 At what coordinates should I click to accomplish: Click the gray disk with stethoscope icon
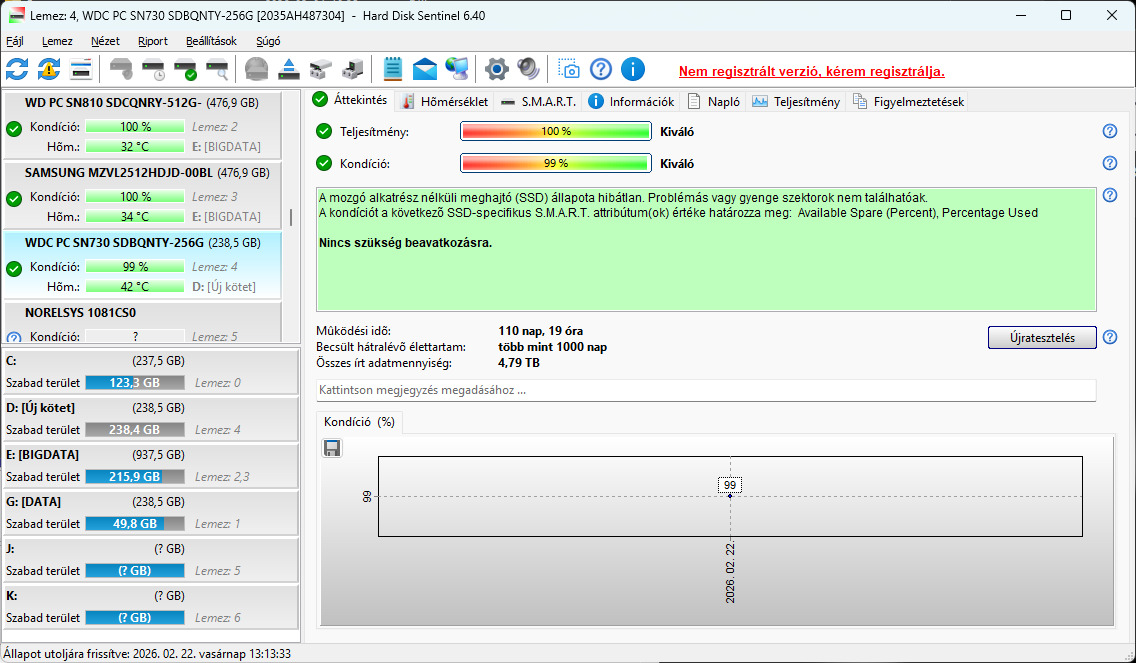click(x=122, y=70)
